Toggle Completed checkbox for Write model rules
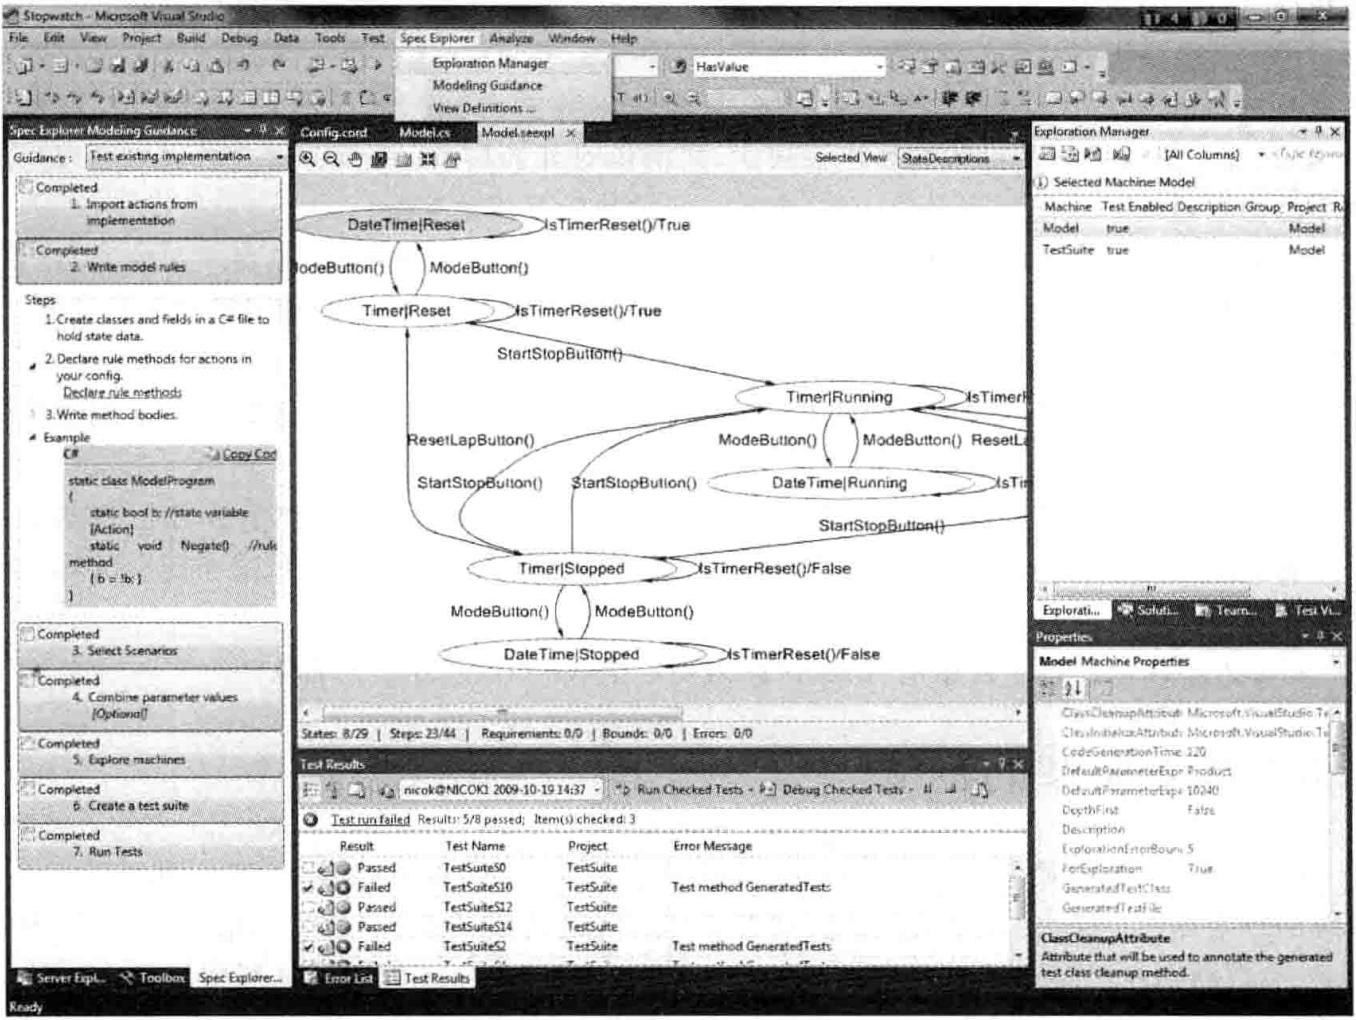This screenshot has height=1020, width=1356. (27, 250)
